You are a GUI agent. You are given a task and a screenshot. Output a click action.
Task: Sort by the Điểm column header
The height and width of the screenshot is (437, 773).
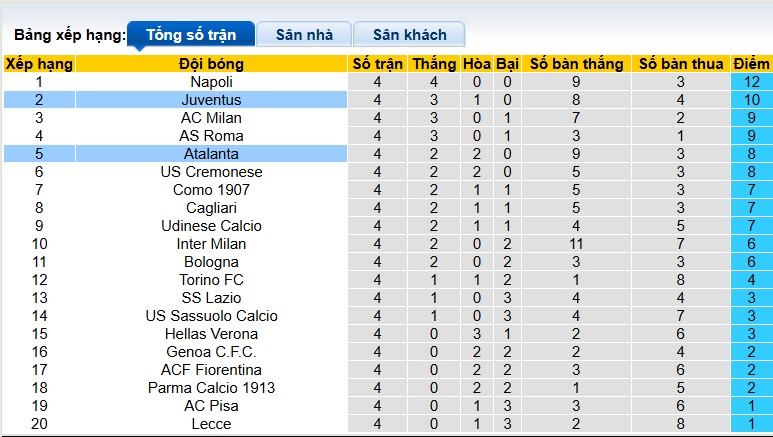pos(752,64)
